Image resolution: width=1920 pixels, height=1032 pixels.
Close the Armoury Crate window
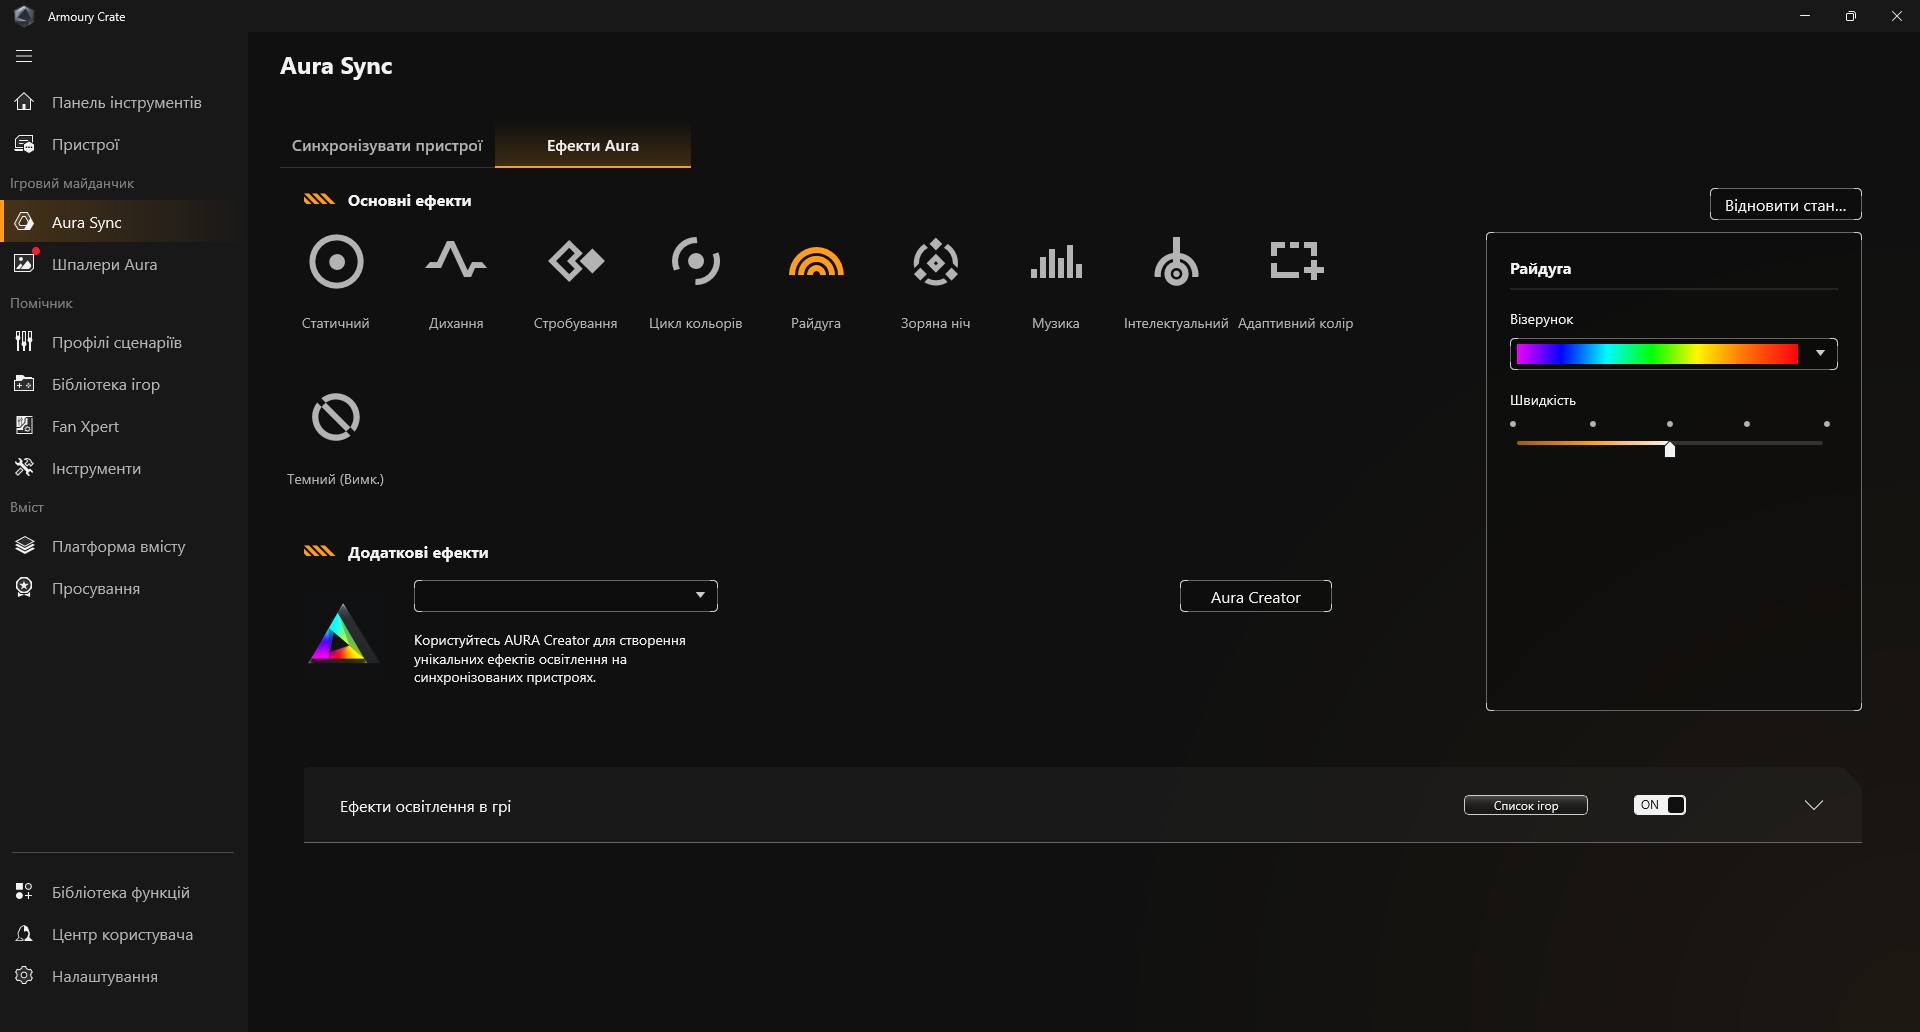(x=1897, y=16)
